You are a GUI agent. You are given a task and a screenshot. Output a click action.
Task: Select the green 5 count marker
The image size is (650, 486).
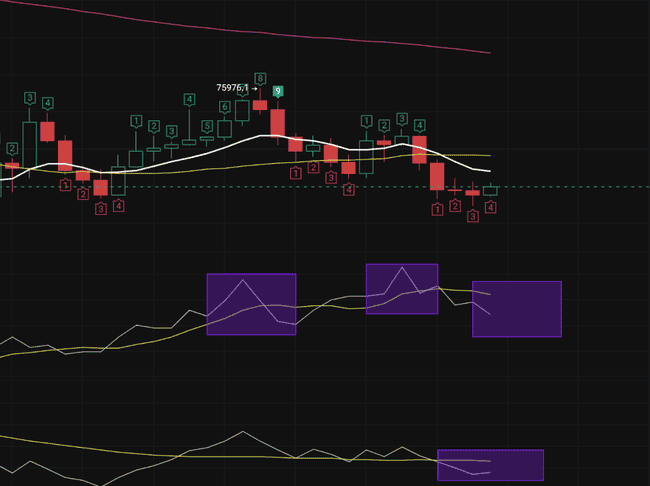coord(207,126)
